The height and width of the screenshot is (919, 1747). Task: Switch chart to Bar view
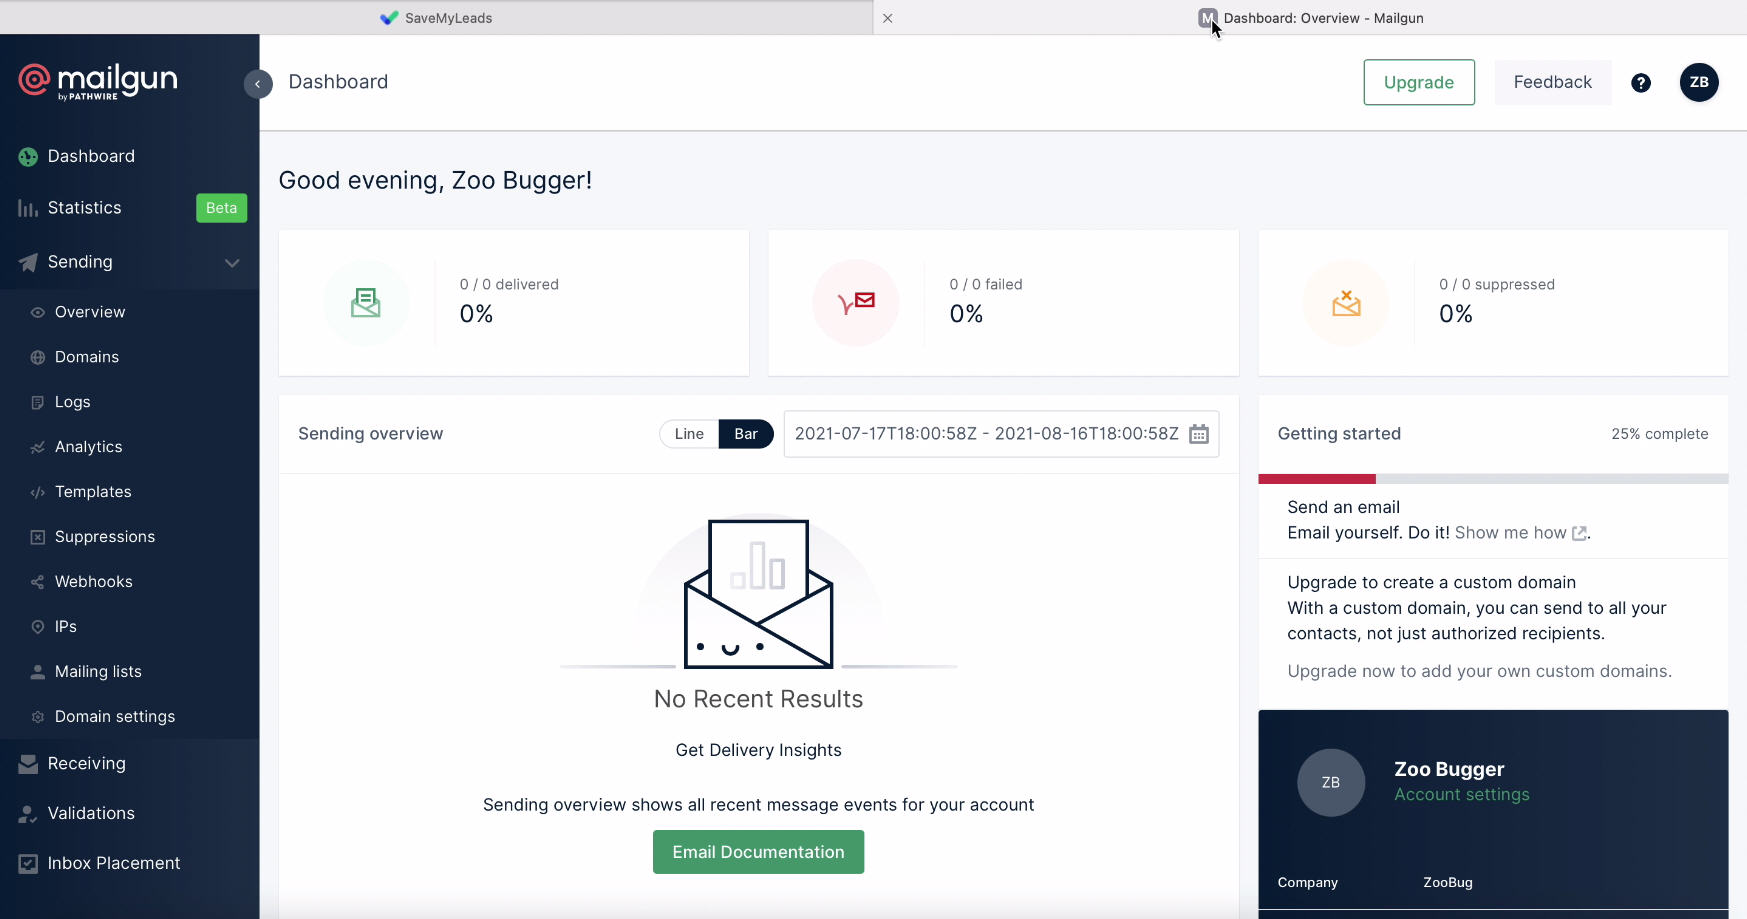[x=746, y=434]
